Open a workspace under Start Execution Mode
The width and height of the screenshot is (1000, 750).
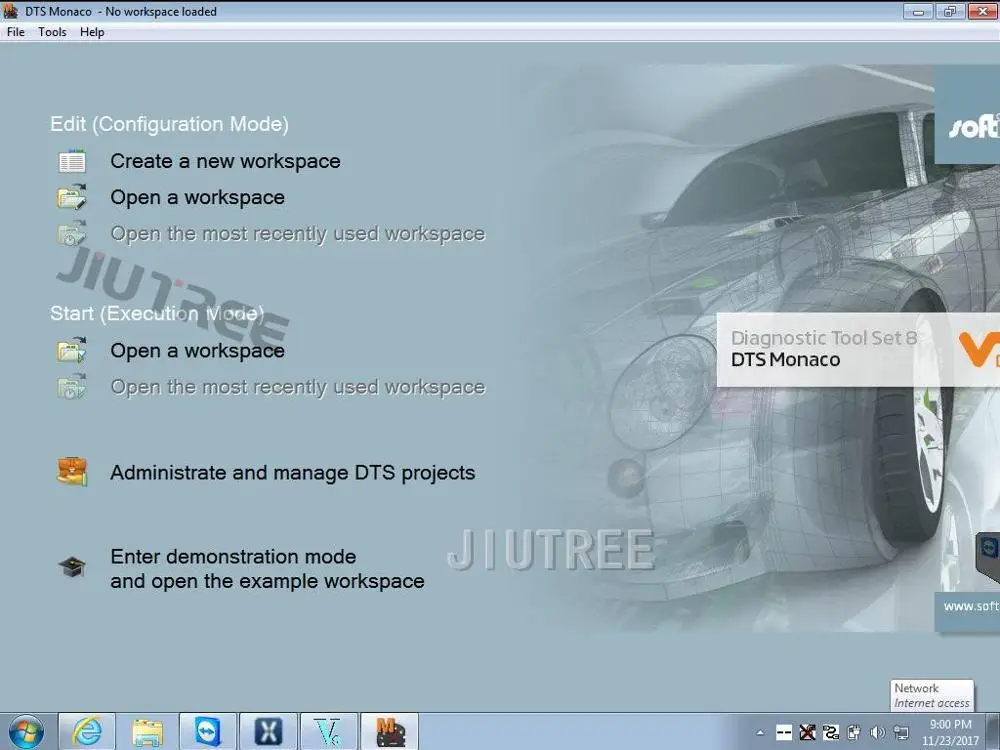click(198, 351)
